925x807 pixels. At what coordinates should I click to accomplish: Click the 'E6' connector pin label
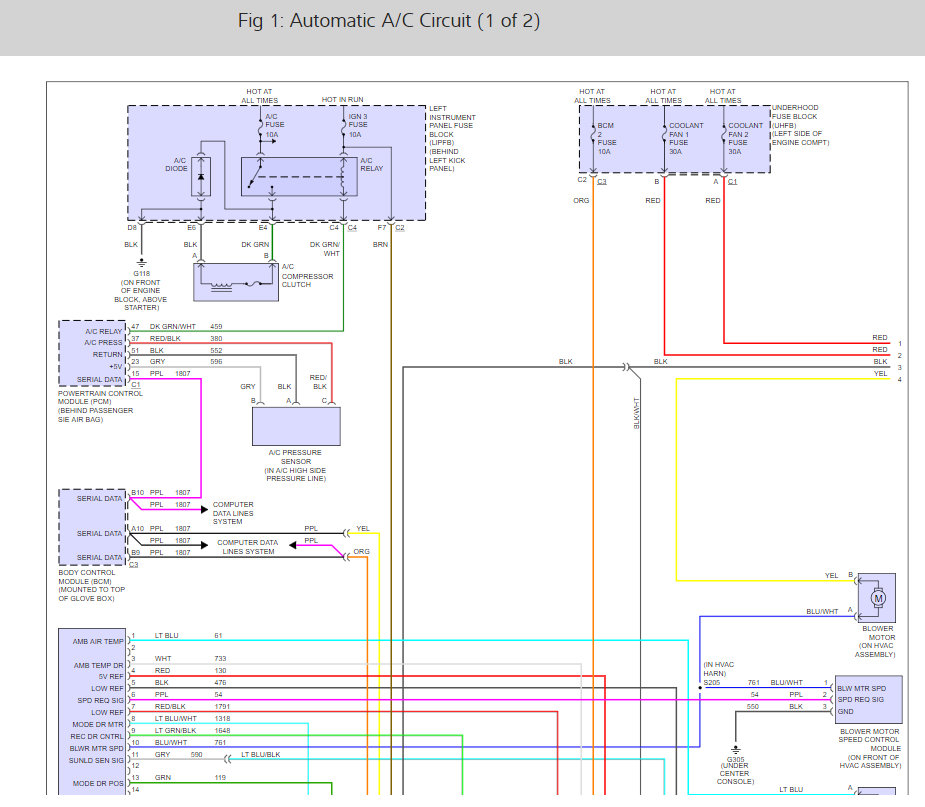[192, 228]
